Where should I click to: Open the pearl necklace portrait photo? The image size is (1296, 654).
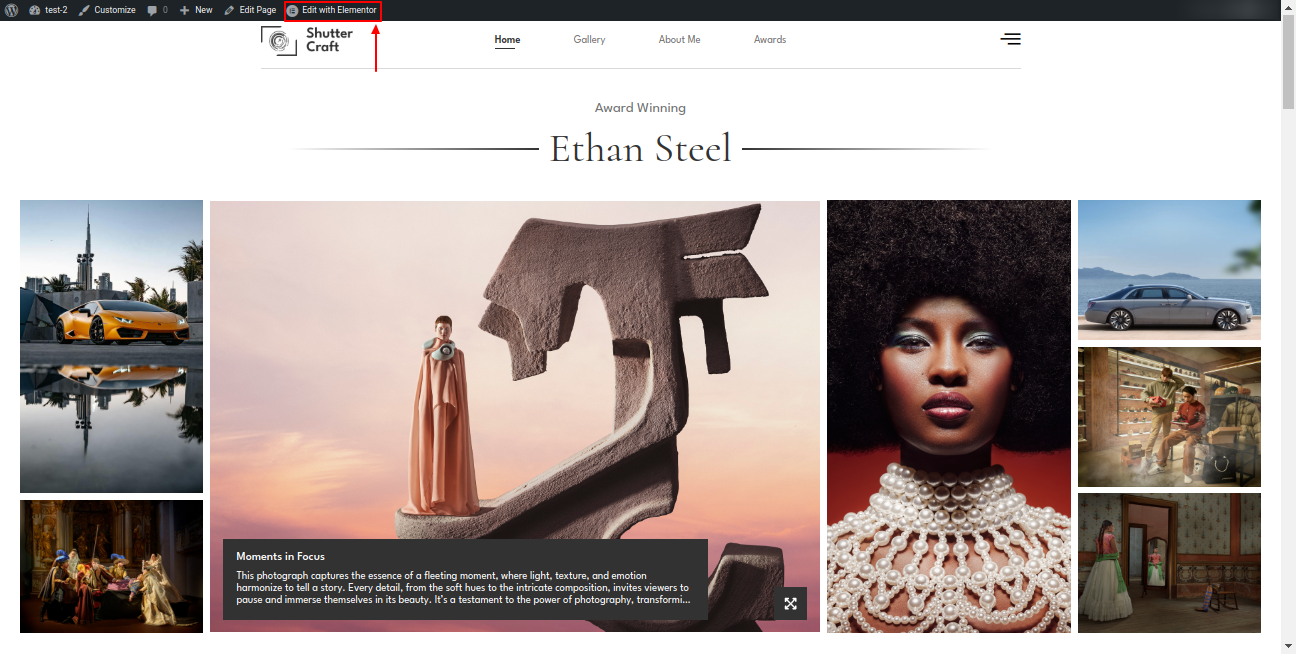pyautogui.click(x=949, y=416)
